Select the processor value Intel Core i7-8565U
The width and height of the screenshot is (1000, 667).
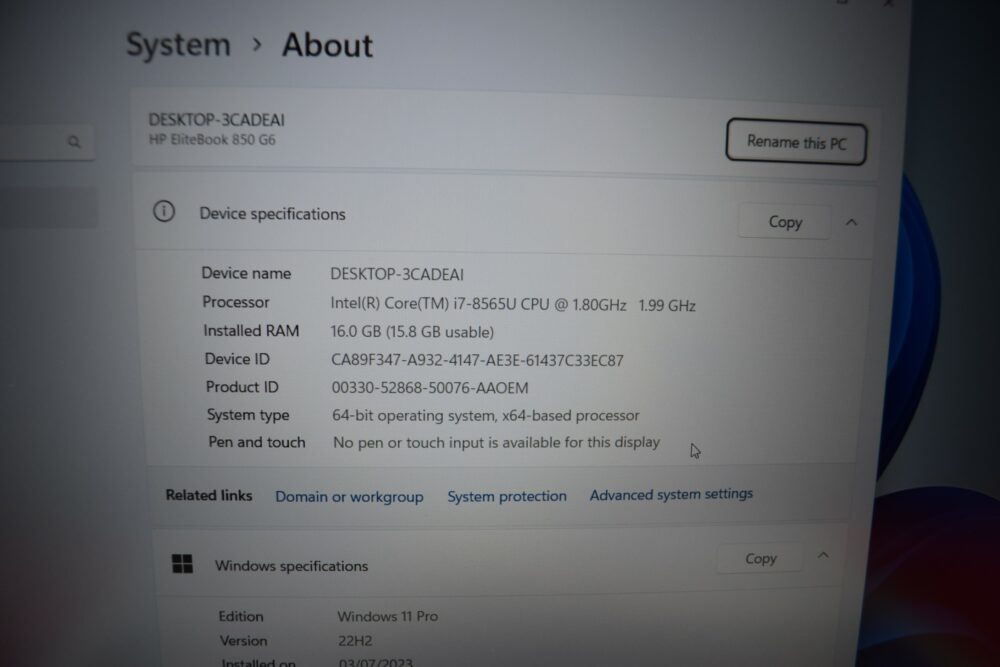(x=513, y=304)
